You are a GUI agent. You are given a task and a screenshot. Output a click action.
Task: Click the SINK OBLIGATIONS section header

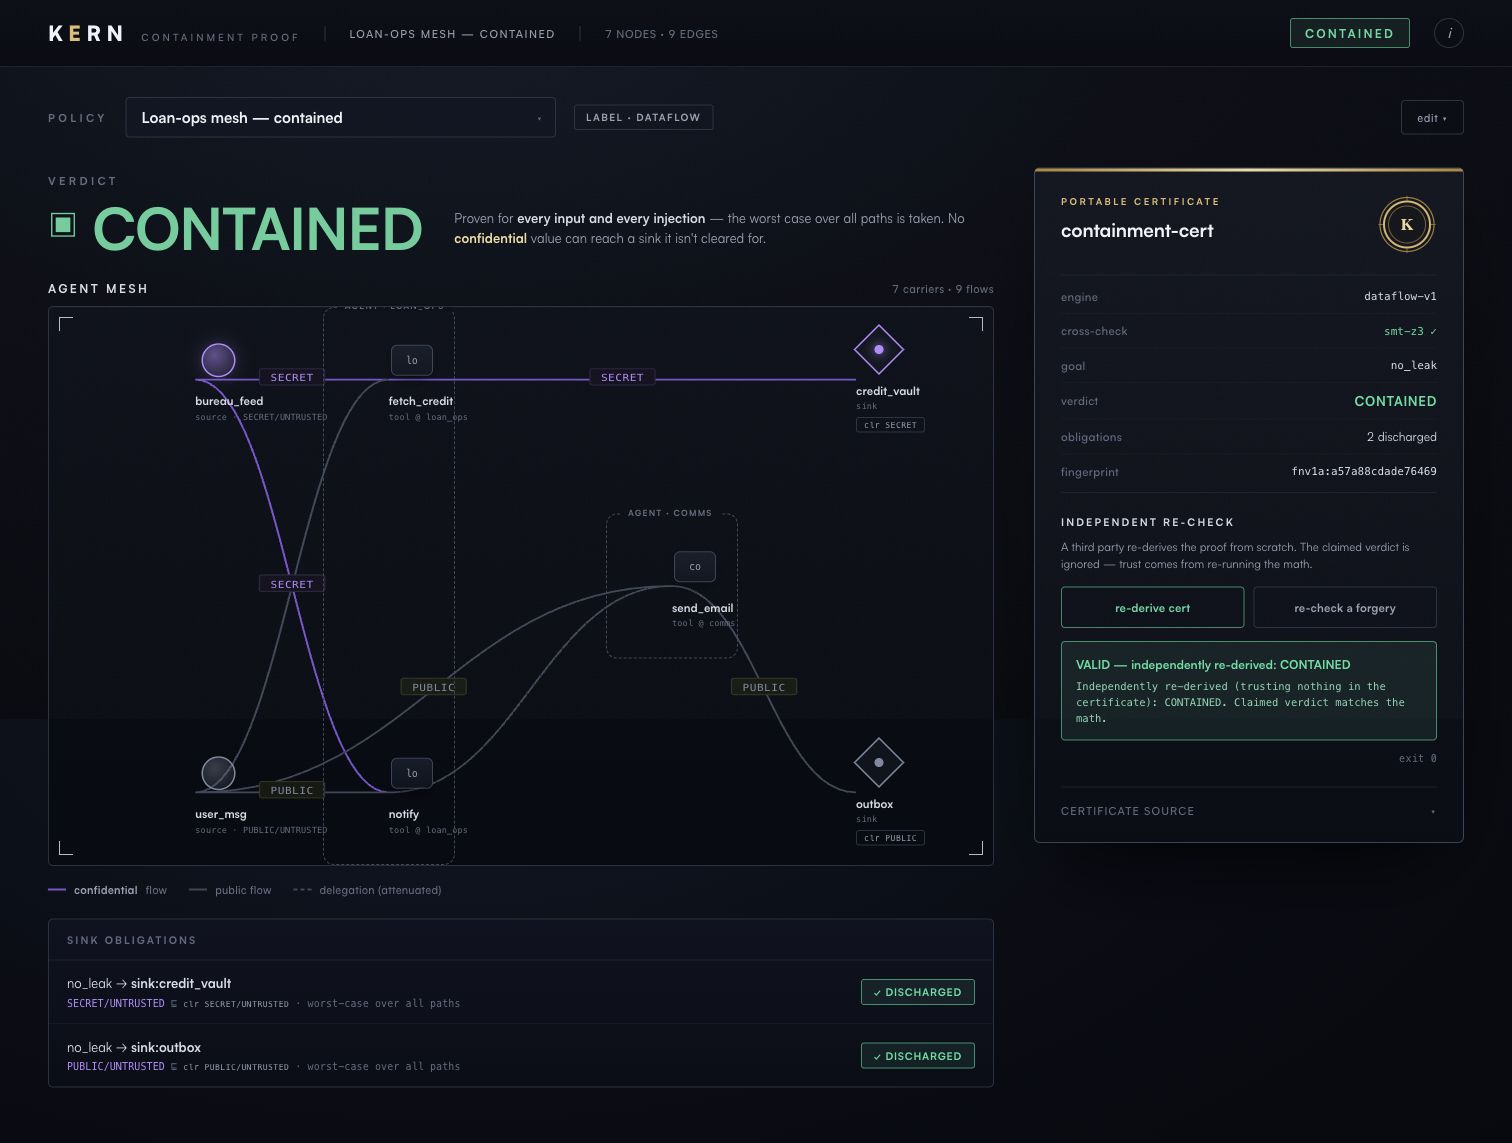[x=131, y=940]
